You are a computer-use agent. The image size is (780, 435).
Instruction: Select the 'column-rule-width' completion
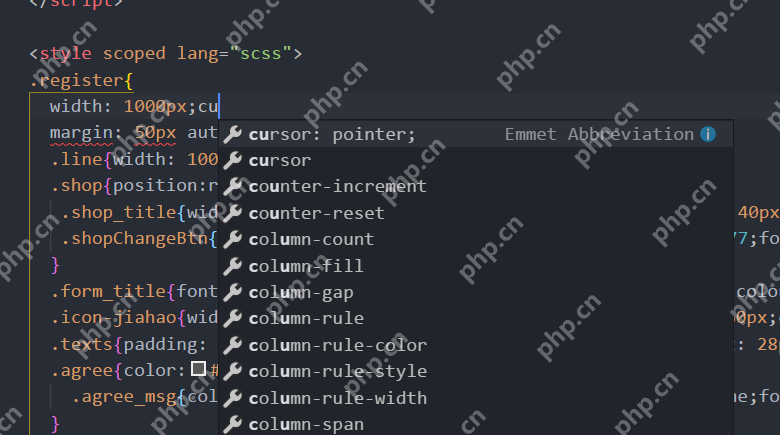click(x=476, y=398)
